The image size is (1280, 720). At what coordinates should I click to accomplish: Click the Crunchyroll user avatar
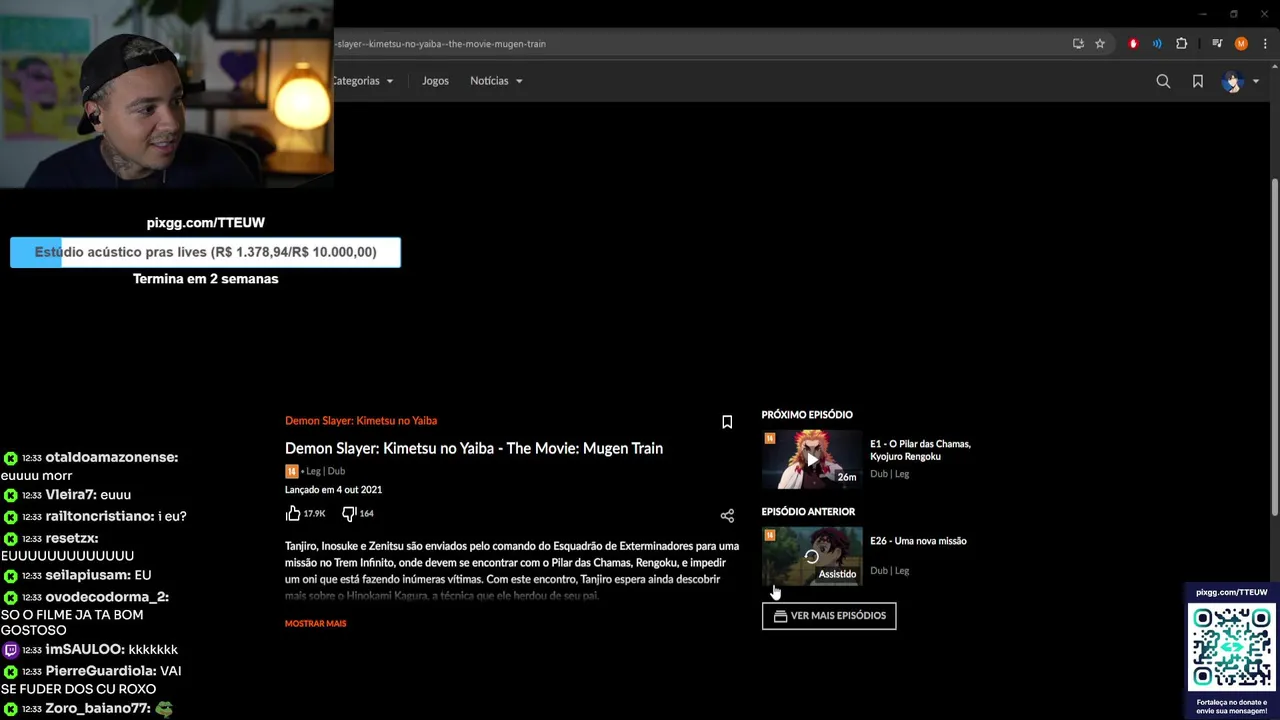coord(1232,81)
